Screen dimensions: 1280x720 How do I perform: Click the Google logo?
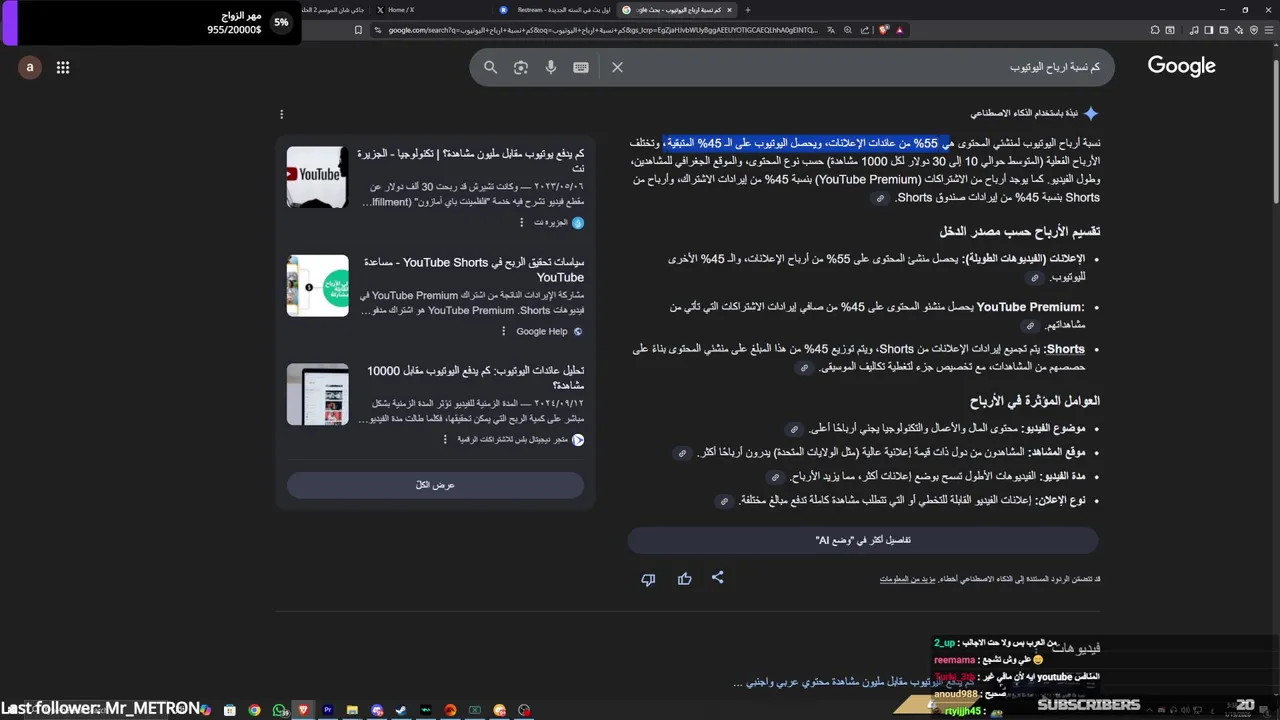point(1181,66)
